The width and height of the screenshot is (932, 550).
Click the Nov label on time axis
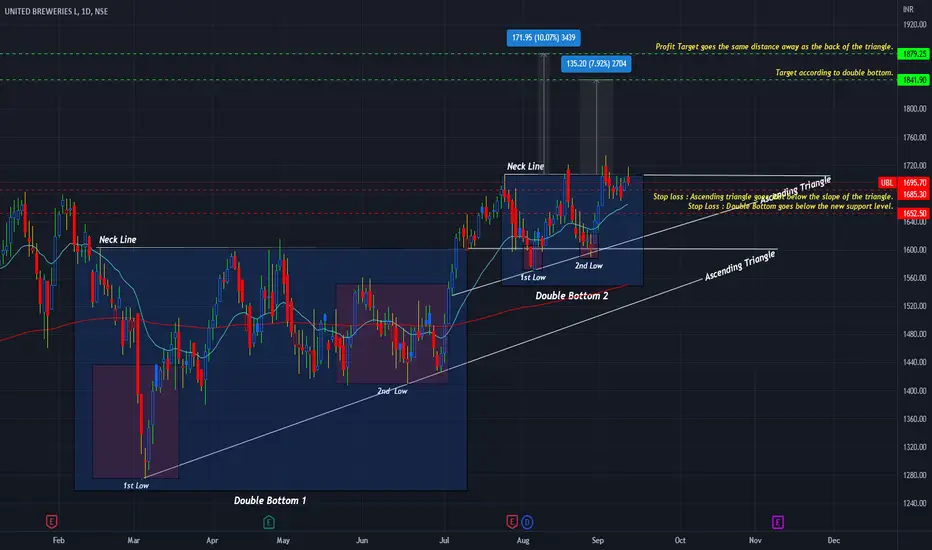[755, 540]
